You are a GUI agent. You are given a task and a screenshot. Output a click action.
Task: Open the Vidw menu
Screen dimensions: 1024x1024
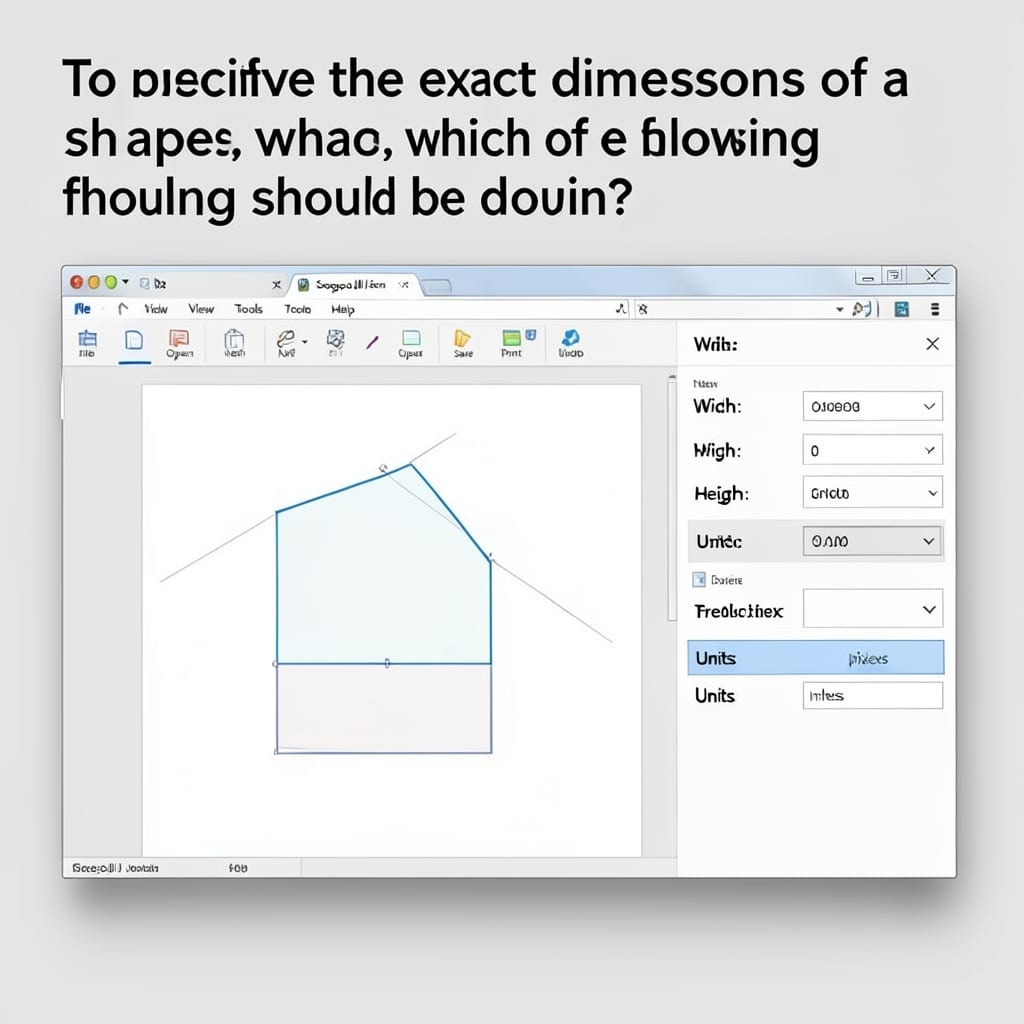(x=156, y=309)
